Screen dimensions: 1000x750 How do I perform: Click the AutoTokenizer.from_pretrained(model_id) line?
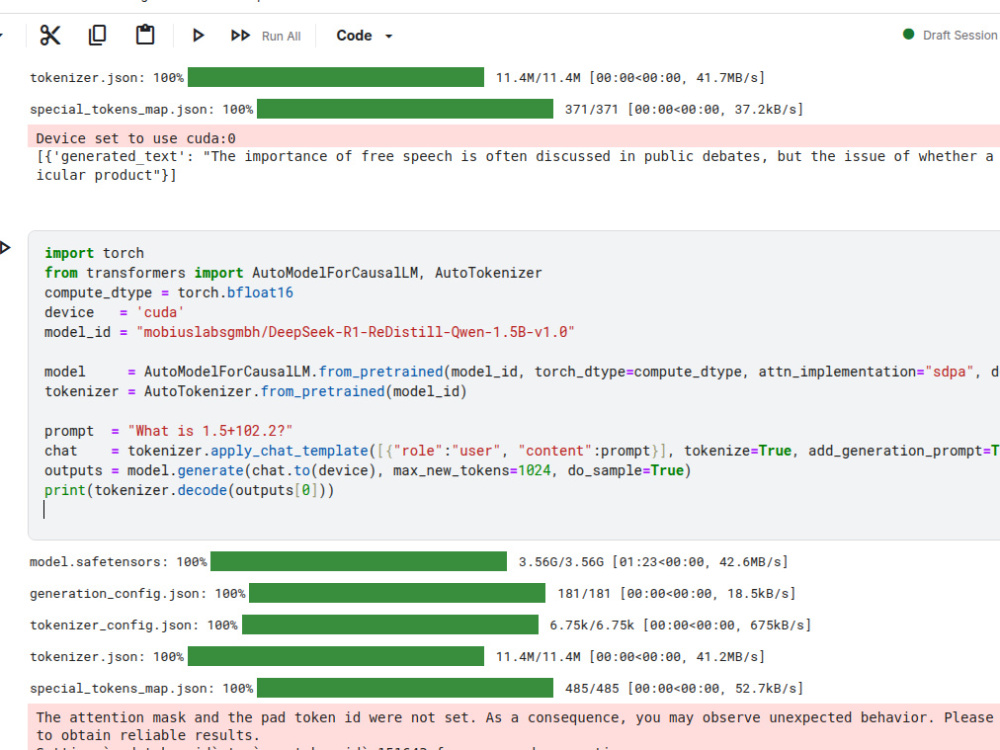pyautogui.click(x=255, y=391)
